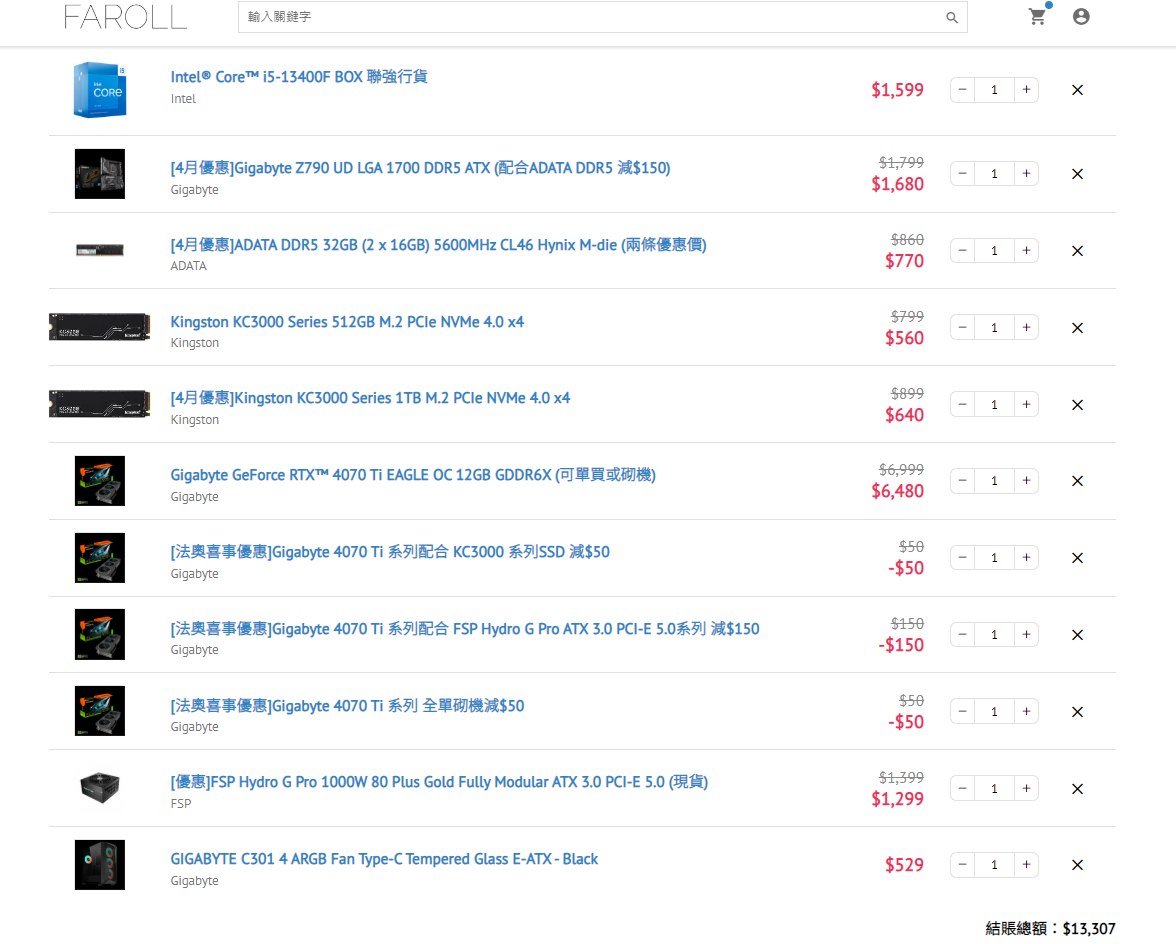Open the Kingston KC3000 1TB product page
1176x944 pixels.
pyautogui.click(x=369, y=397)
